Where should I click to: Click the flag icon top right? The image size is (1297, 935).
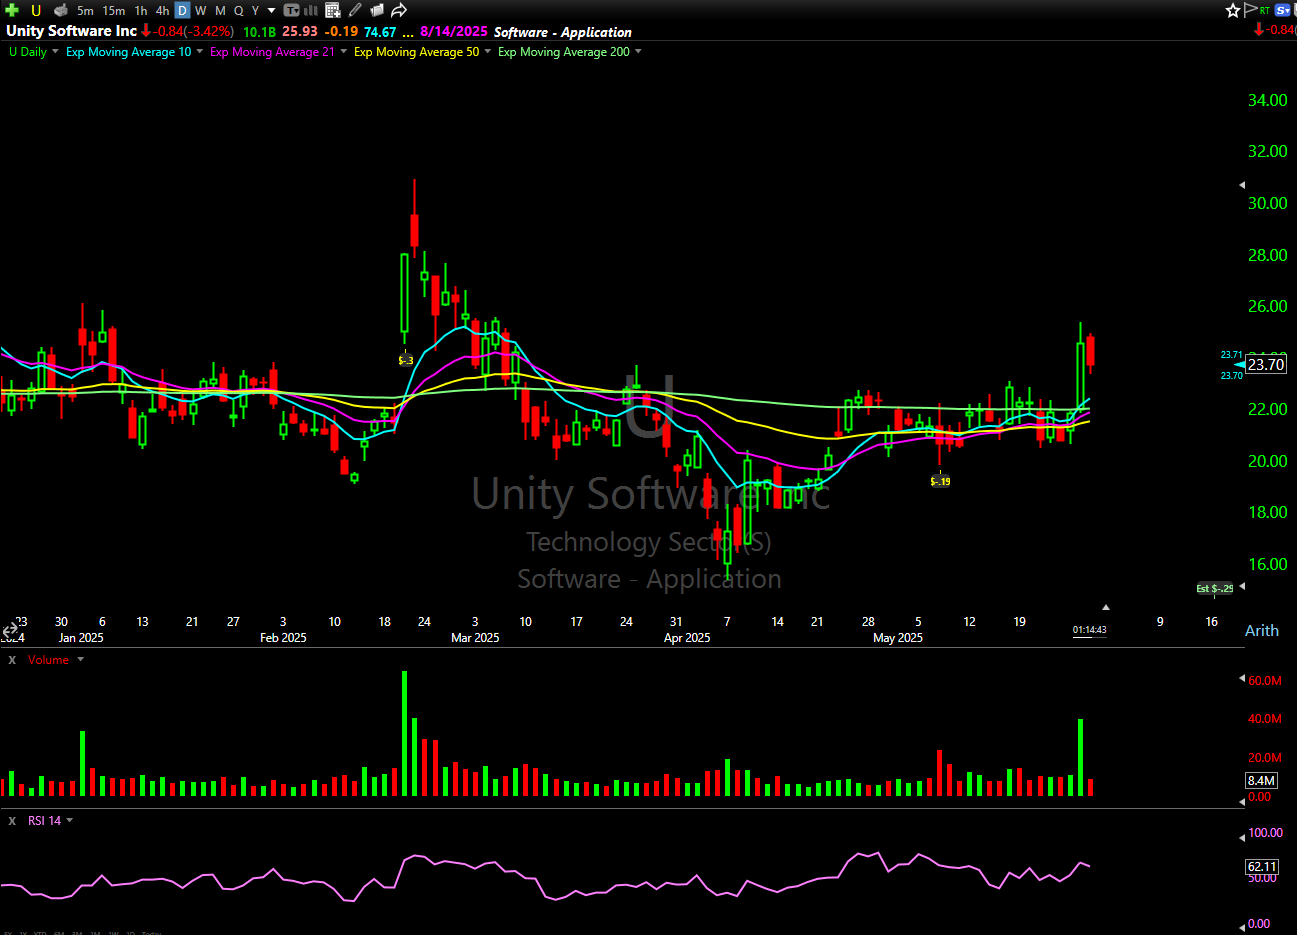click(1251, 10)
